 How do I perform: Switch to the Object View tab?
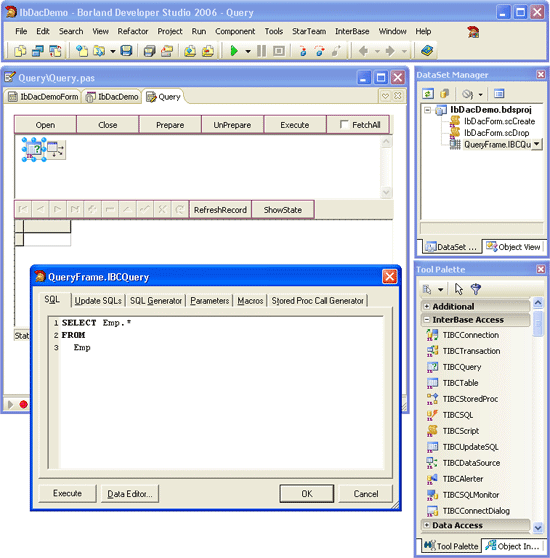(513, 247)
